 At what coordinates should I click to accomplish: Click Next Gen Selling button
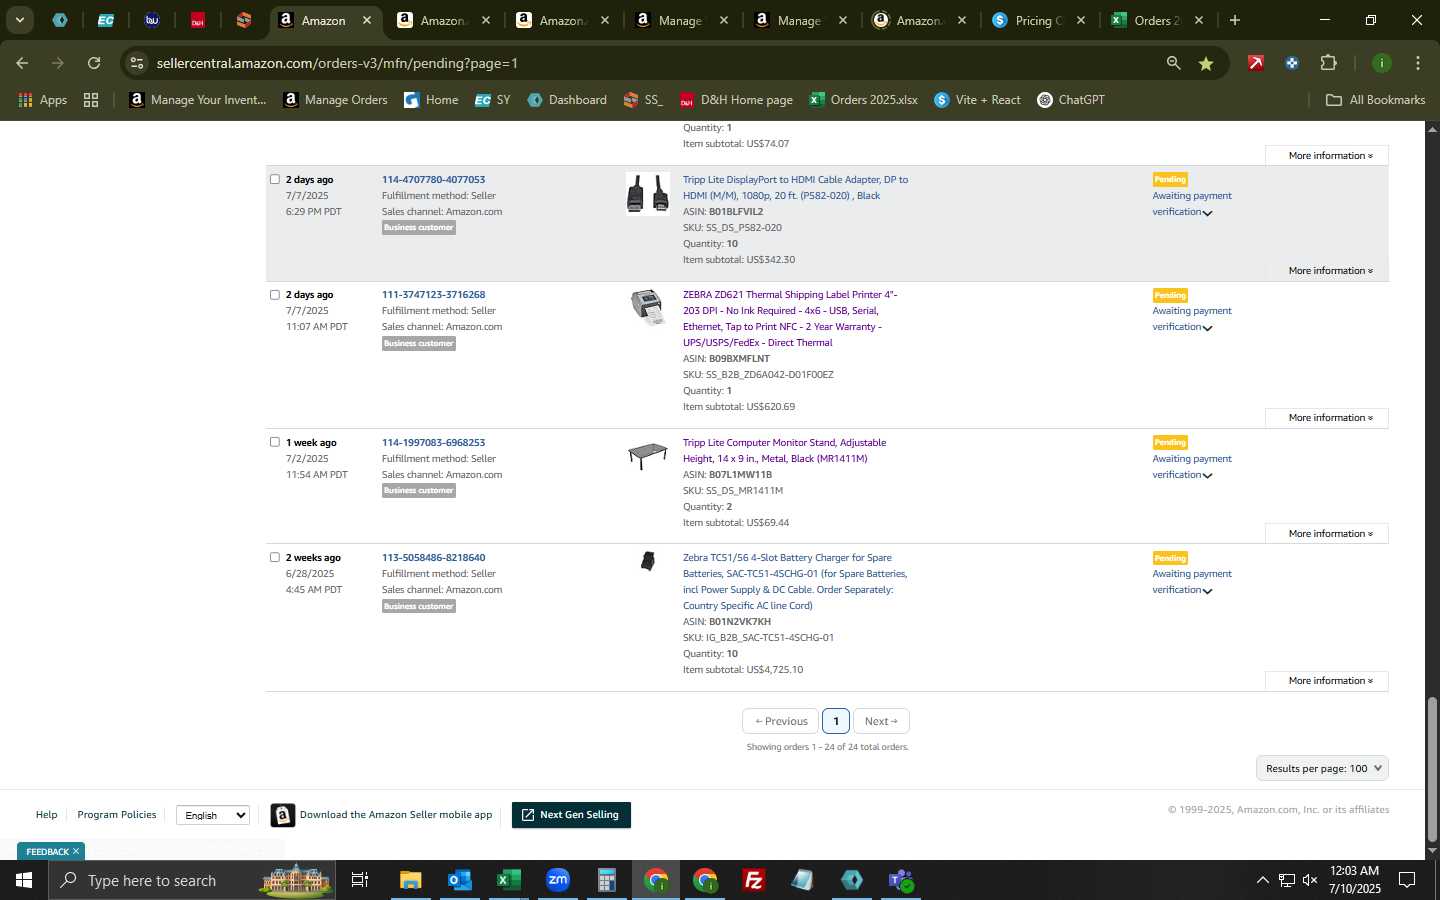(x=571, y=815)
